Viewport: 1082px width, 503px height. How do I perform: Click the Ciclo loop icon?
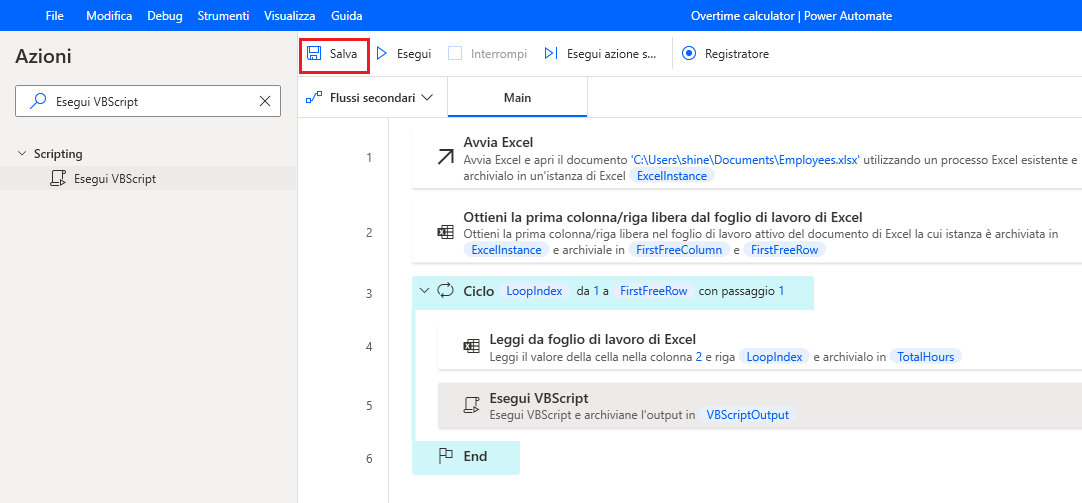click(446, 291)
